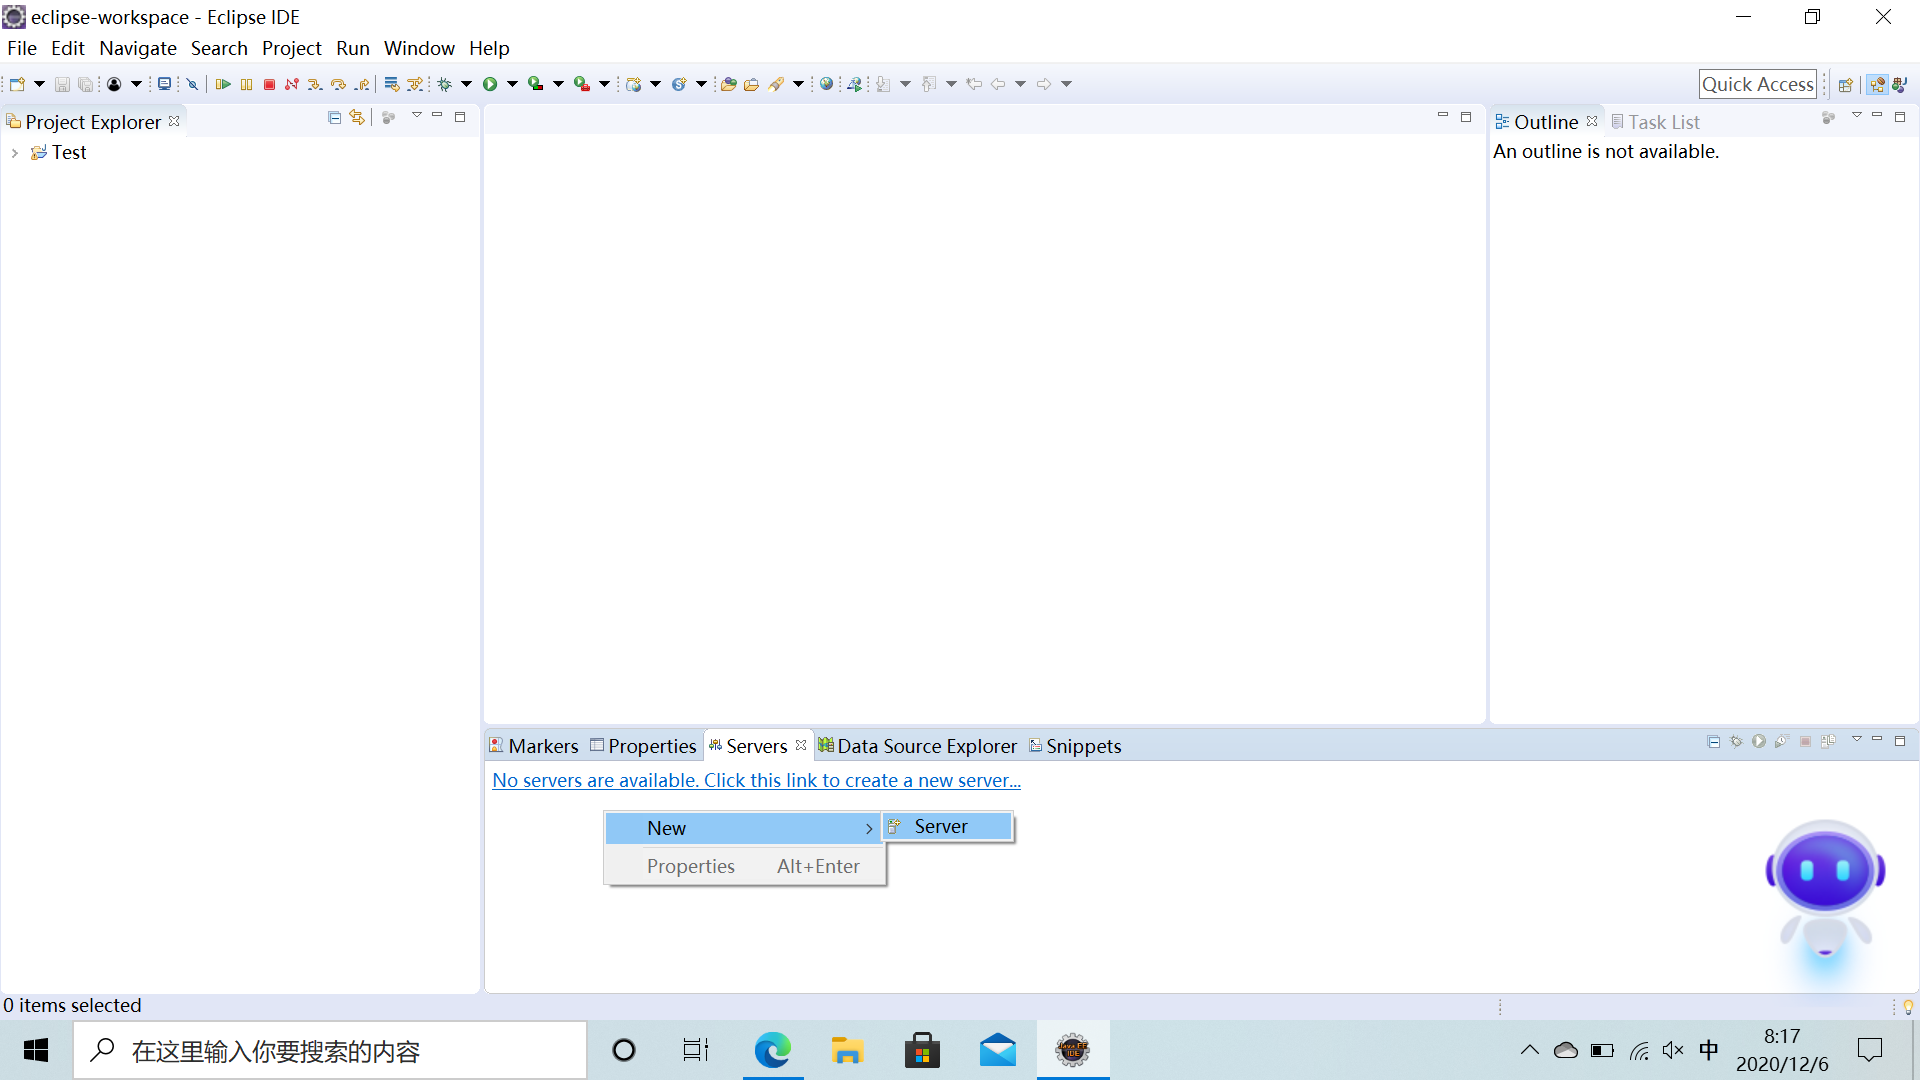Click the Terminate red stop icon
This screenshot has height=1080, width=1920.
pos(269,85)
